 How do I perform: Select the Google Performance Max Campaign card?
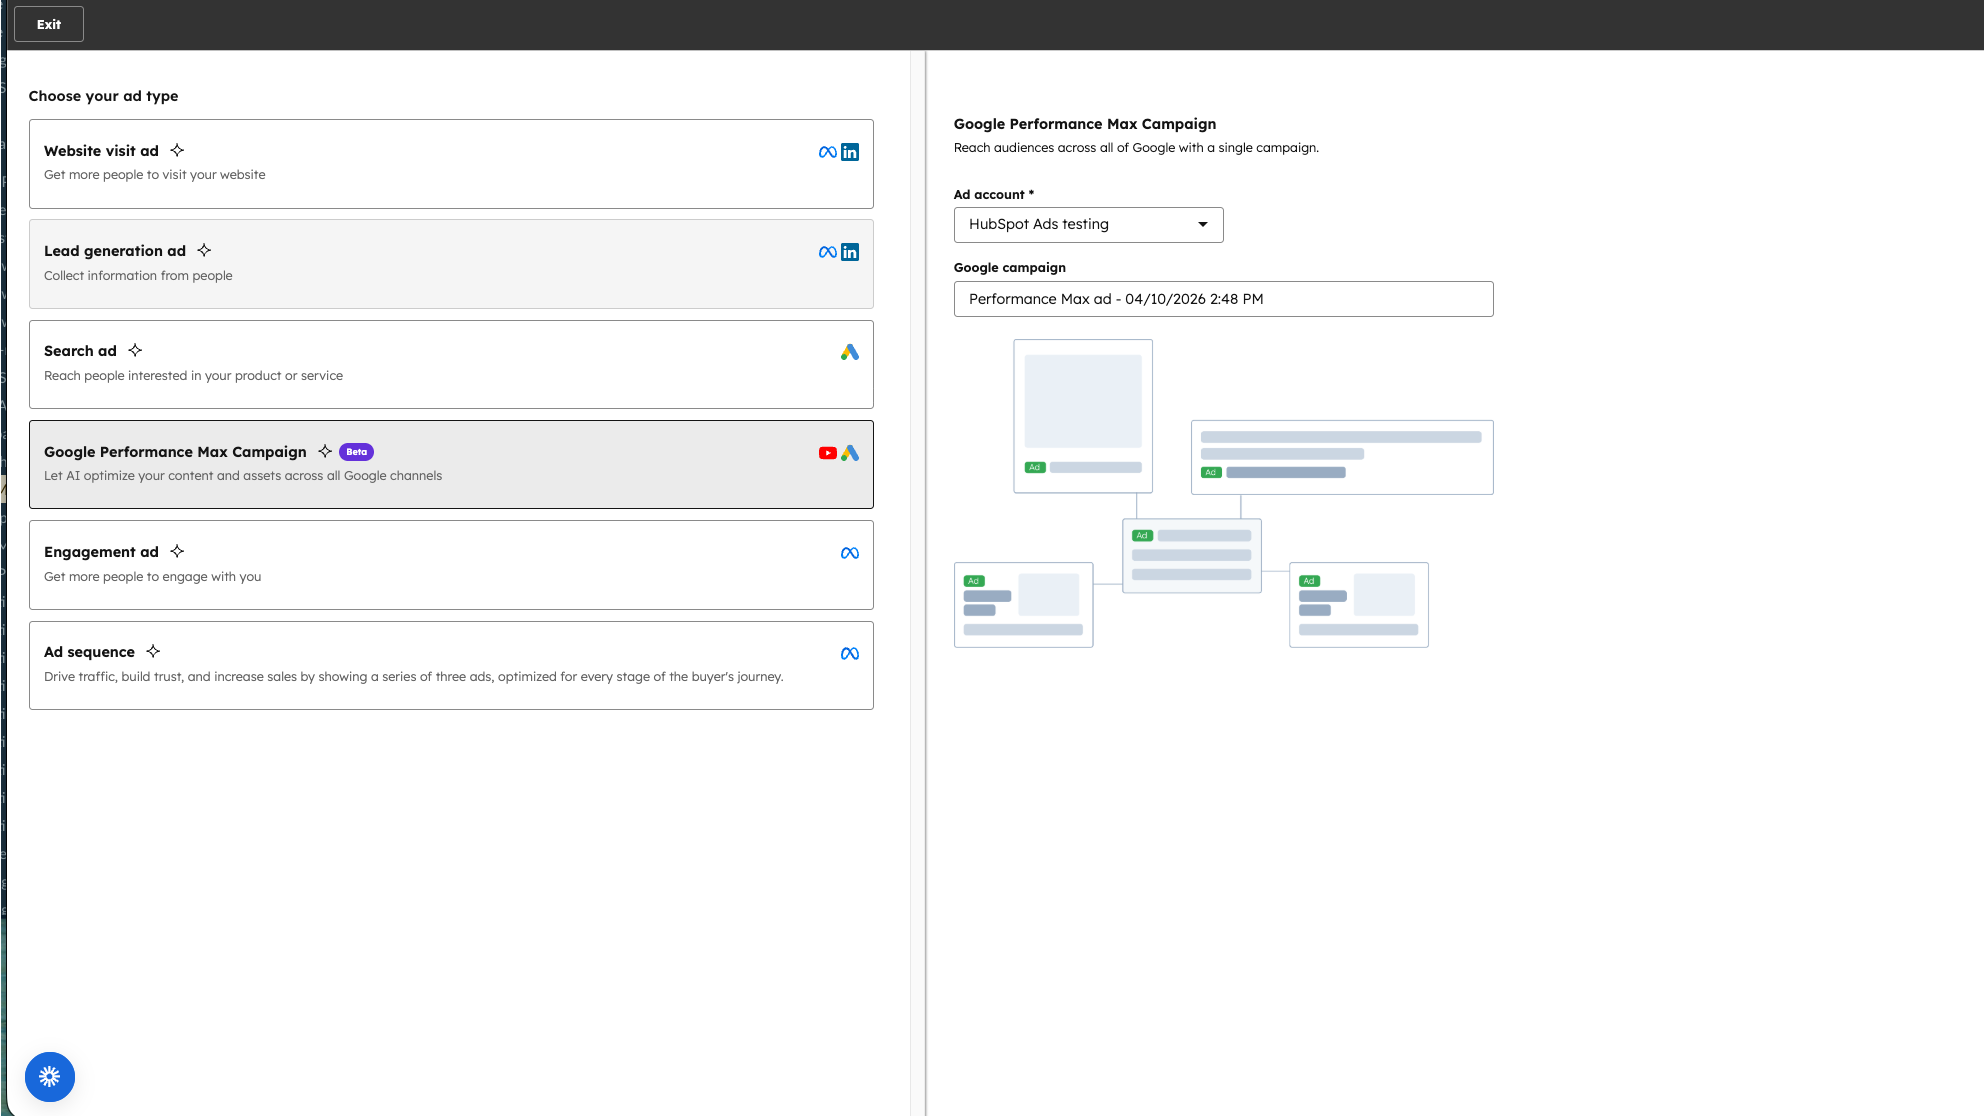click(451, 464)
